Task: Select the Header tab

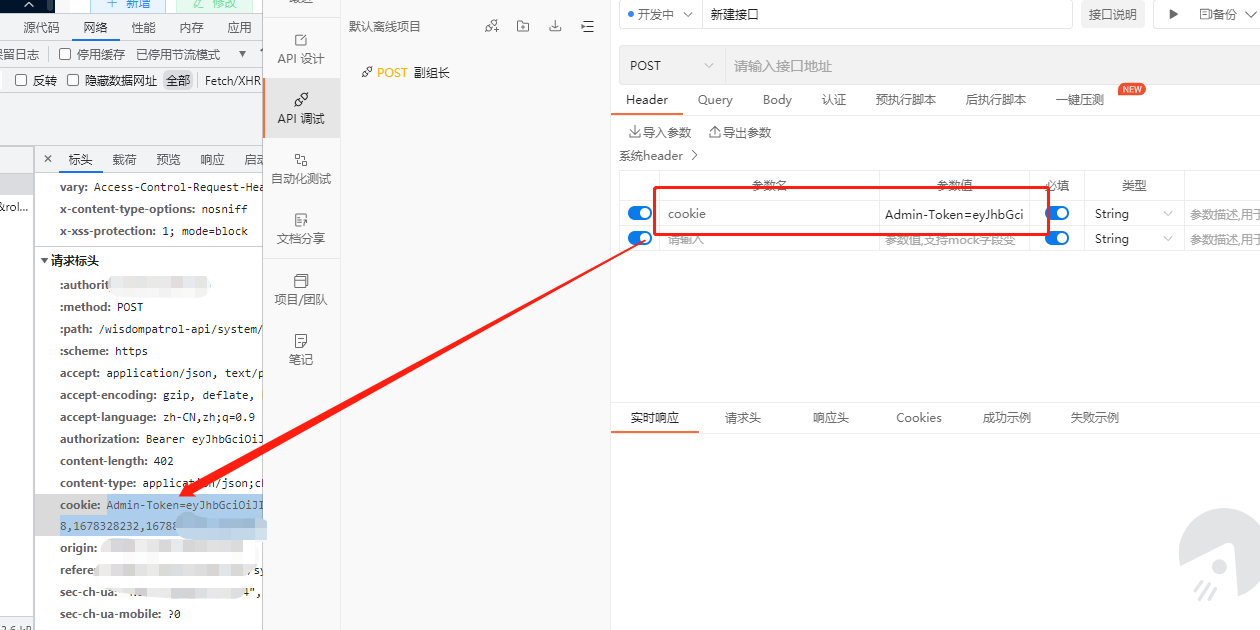Action: click(x=647, y=100)
